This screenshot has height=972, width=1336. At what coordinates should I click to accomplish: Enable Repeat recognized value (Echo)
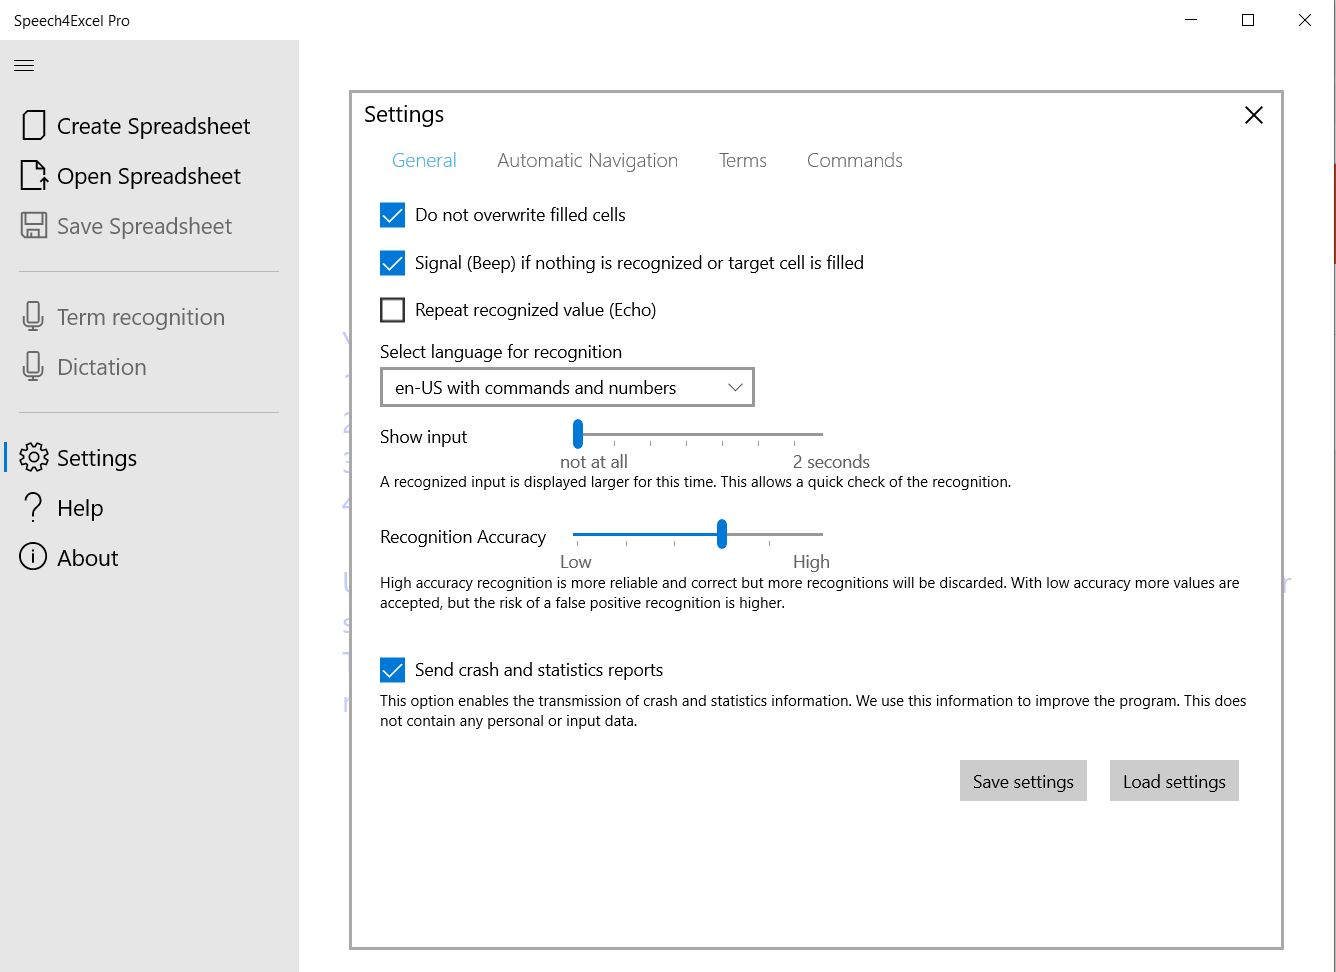coord(393,310)
